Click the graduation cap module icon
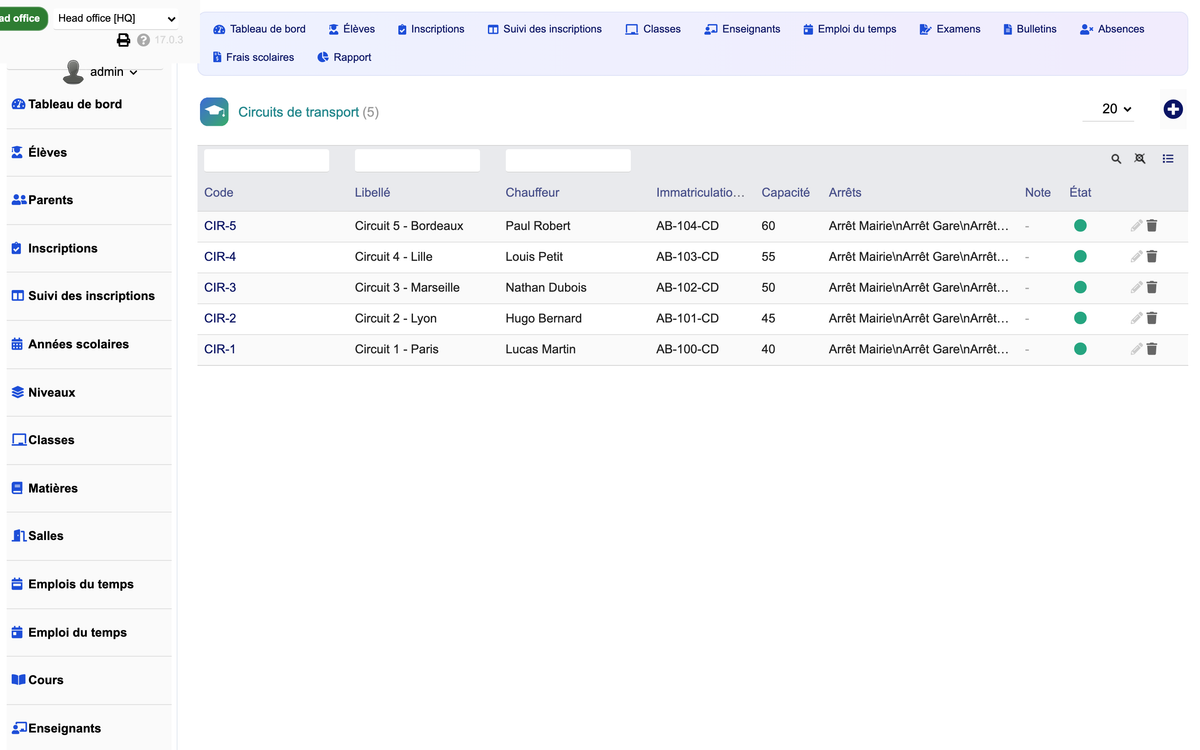 pos(214,112)
